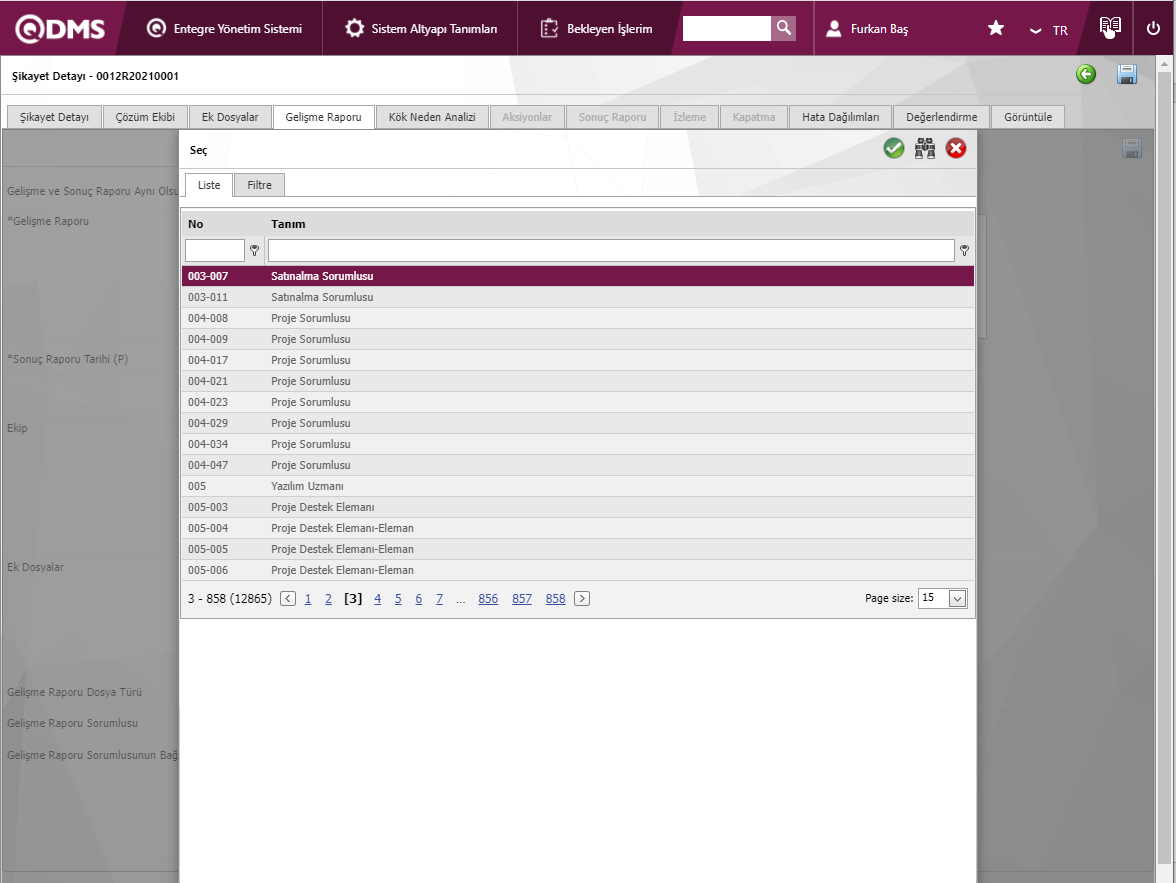The image size is (1176, 883).
Task: Click the binoculars search icon in dialog
Action: tap(925, 149)
